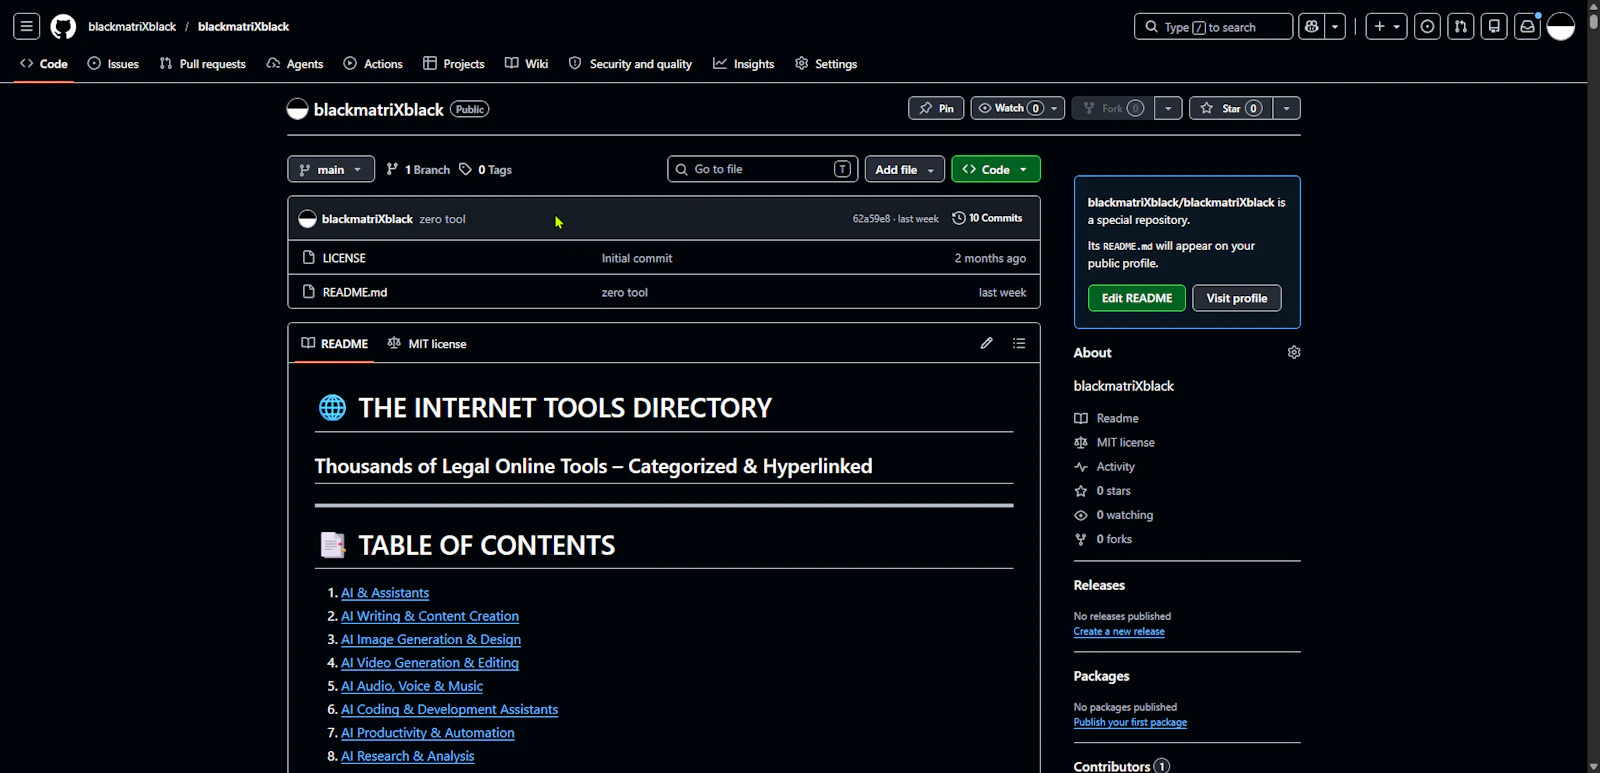Click the star icon next to 0 stars

[x=1081, y=491]
